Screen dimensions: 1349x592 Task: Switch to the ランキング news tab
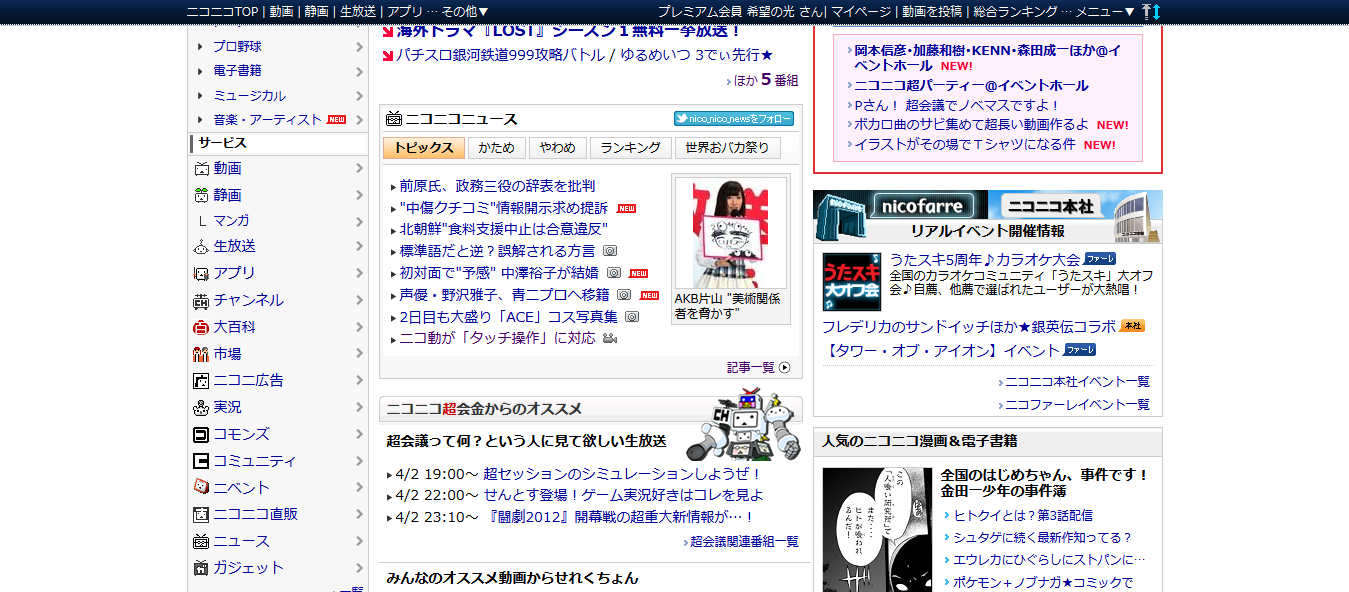[x=631, y=148]
